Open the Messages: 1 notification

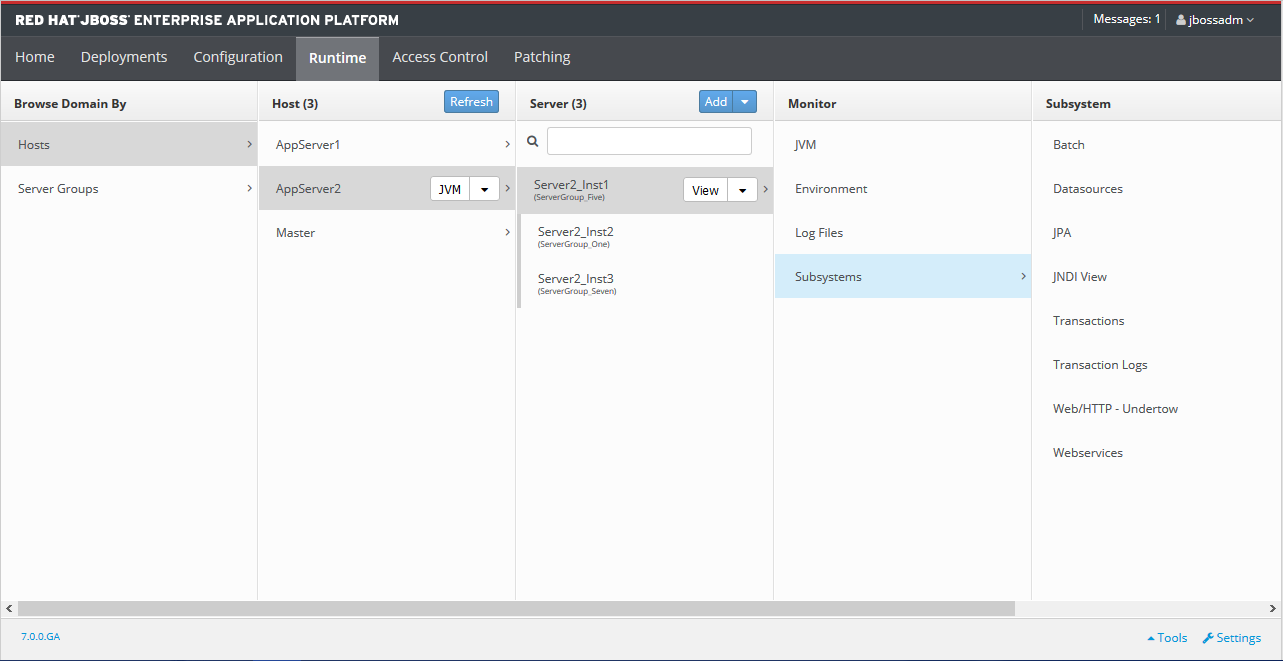pyautogui.click(x=1127, y=19)
